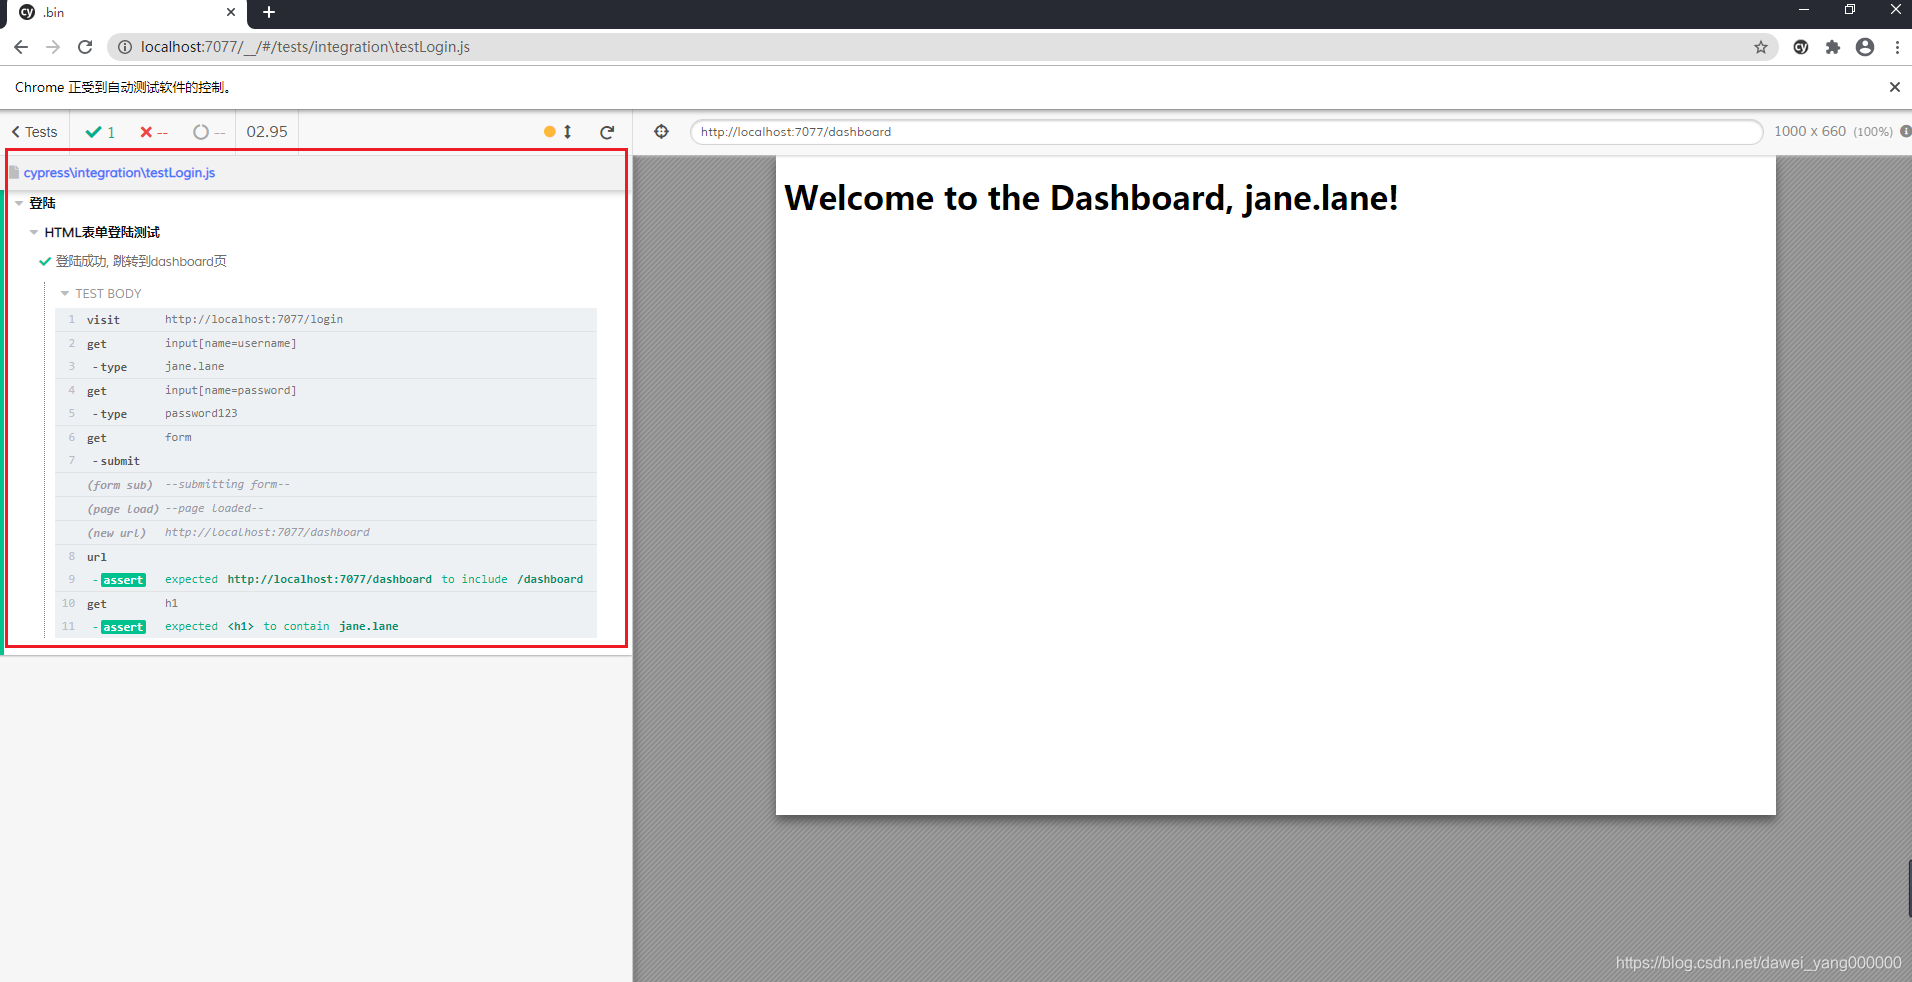1912x982 pixels.
Task: Select the assert to include /dashboard row
Action: (326, 580)
